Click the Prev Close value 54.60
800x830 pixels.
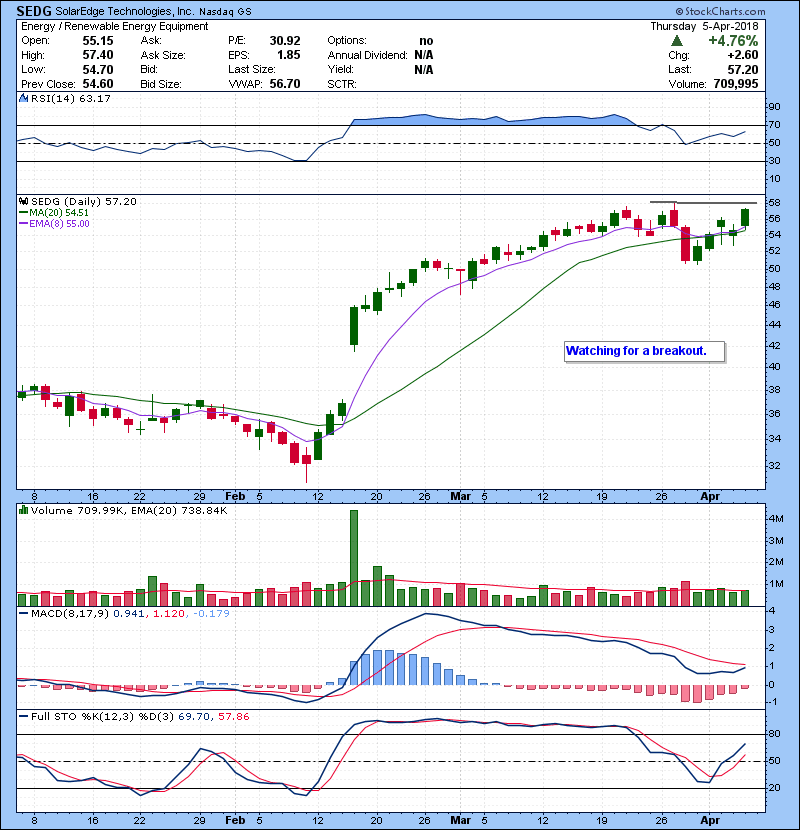(97, 84)
